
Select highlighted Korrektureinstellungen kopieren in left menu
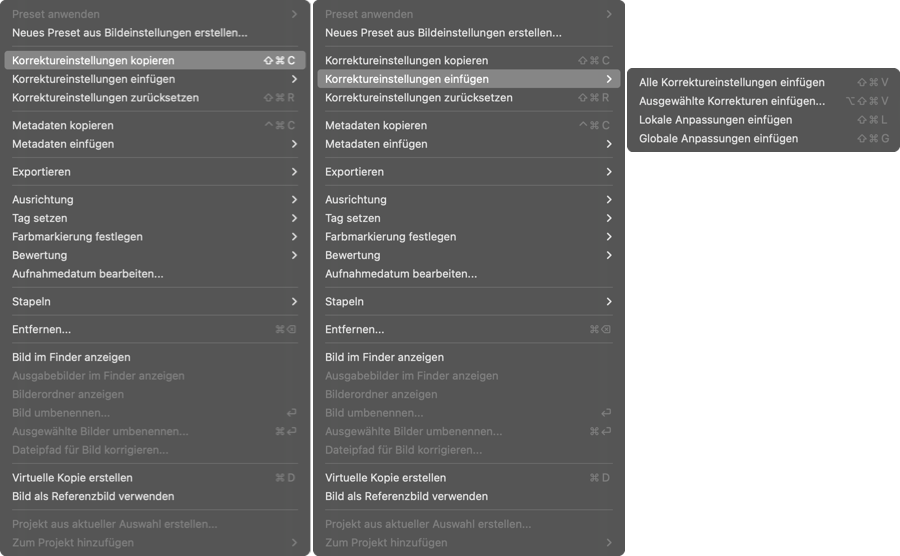[154, 60]
